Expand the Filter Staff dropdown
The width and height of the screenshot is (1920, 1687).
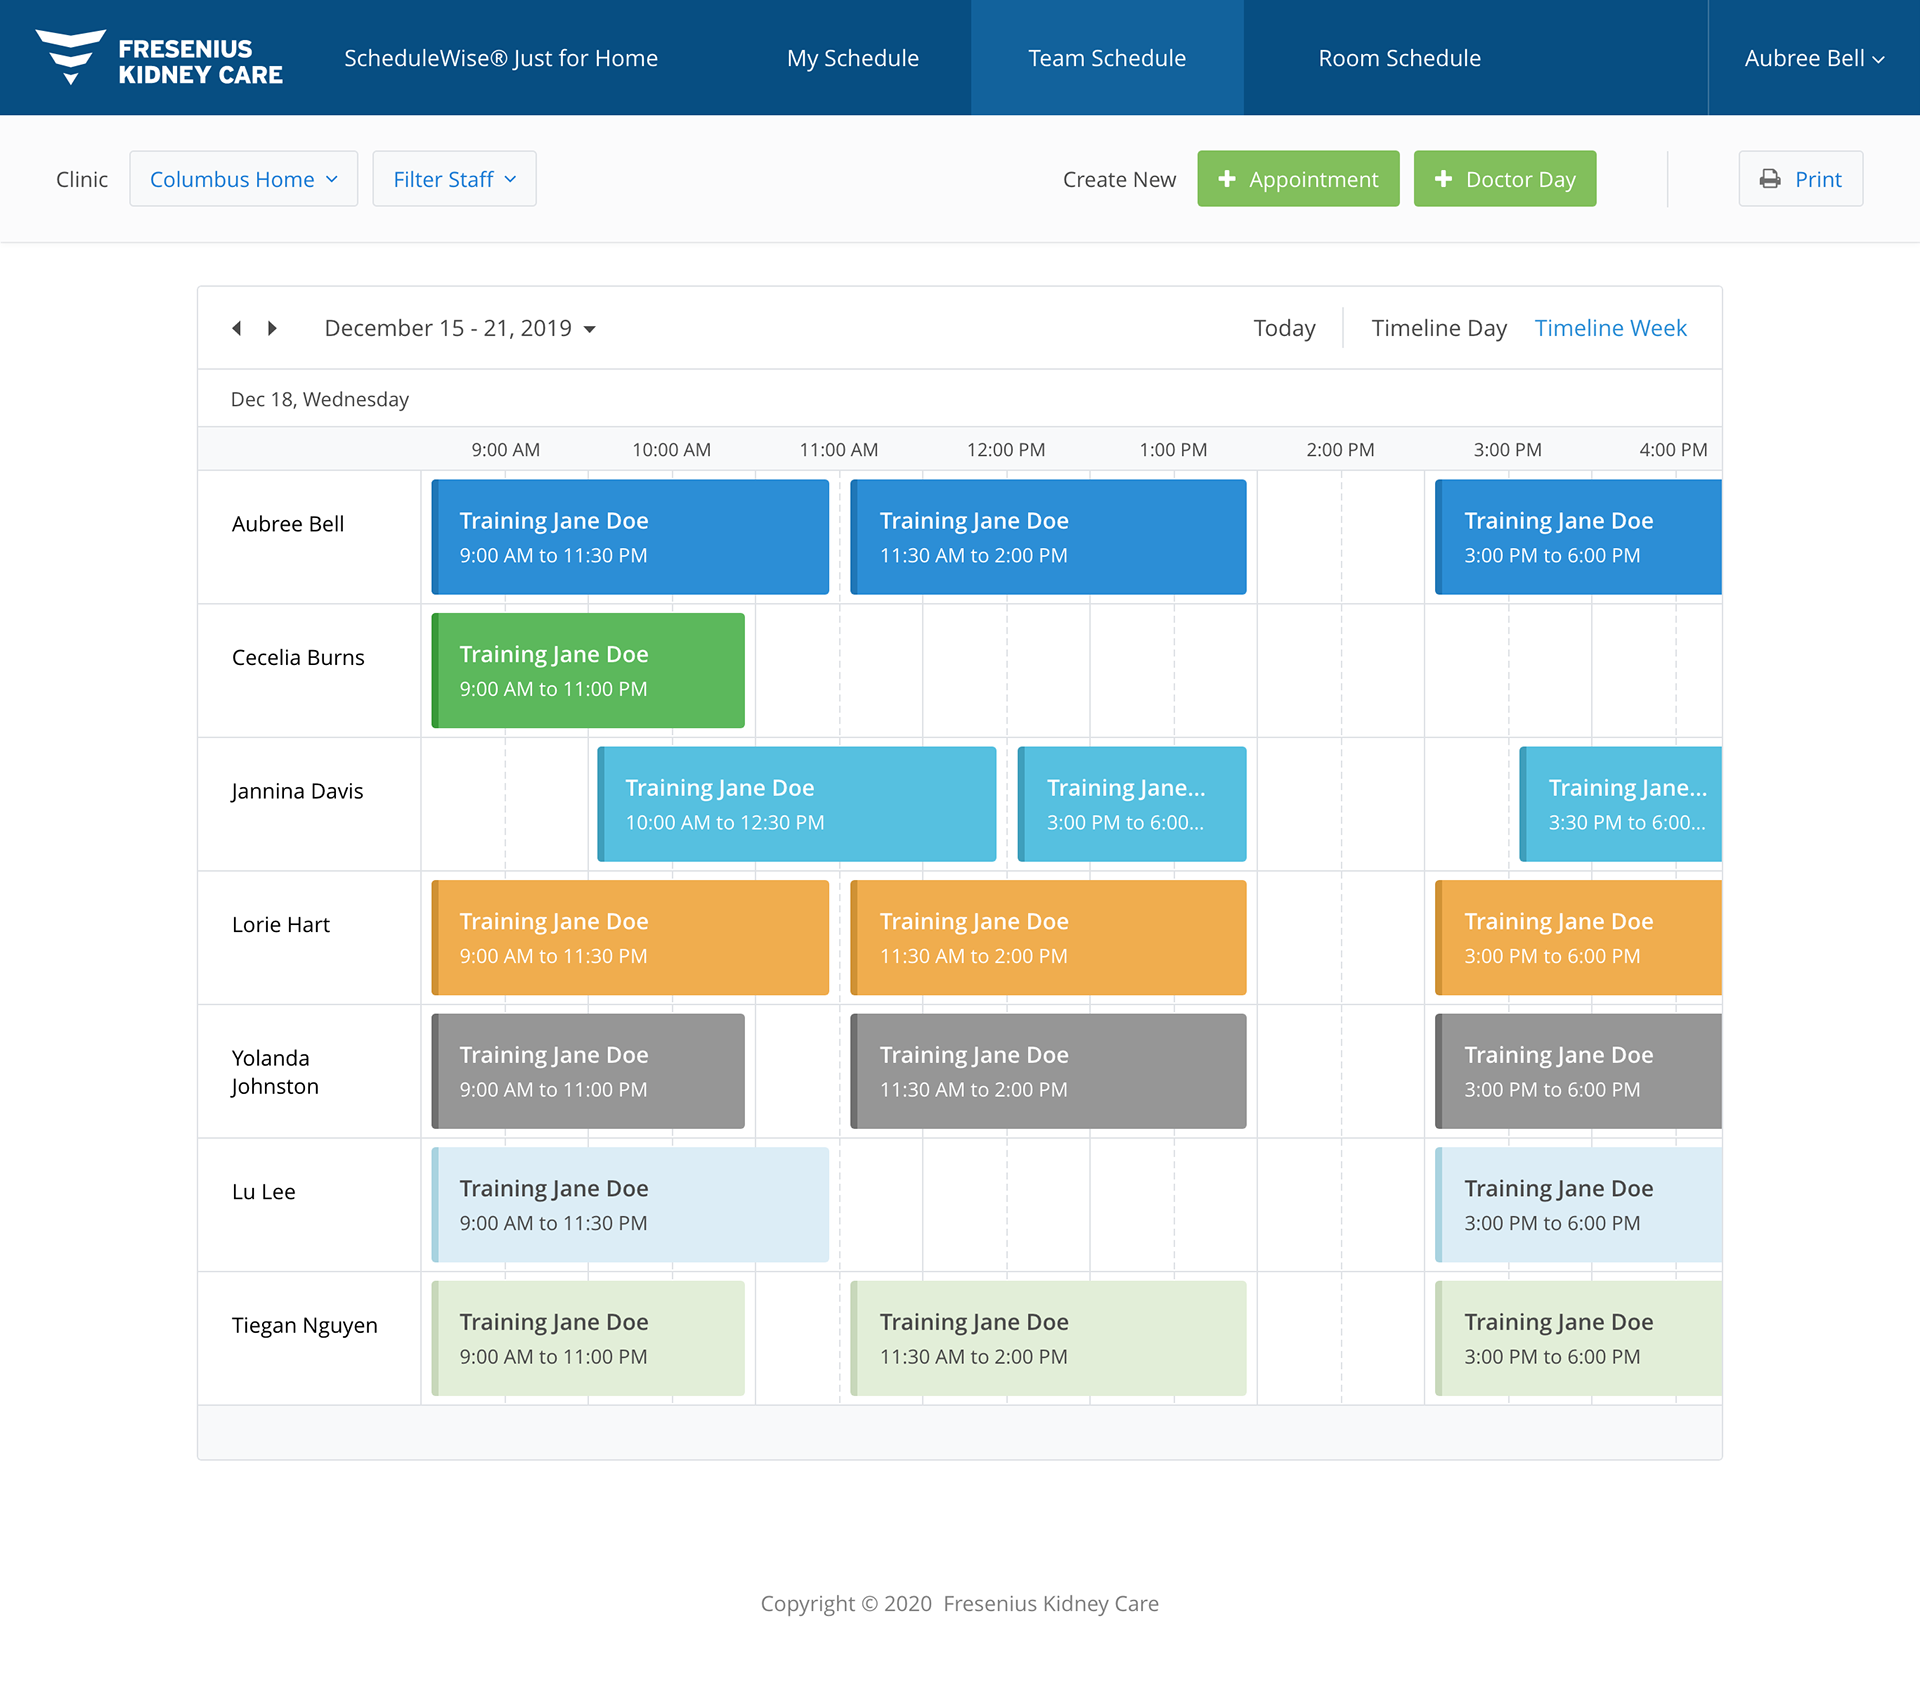(454, 179)
